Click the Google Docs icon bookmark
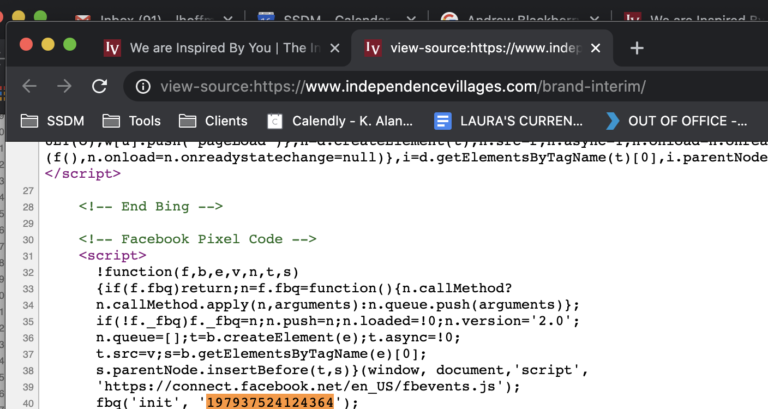The height and width of the screenshot is (409, 768). 443,121
